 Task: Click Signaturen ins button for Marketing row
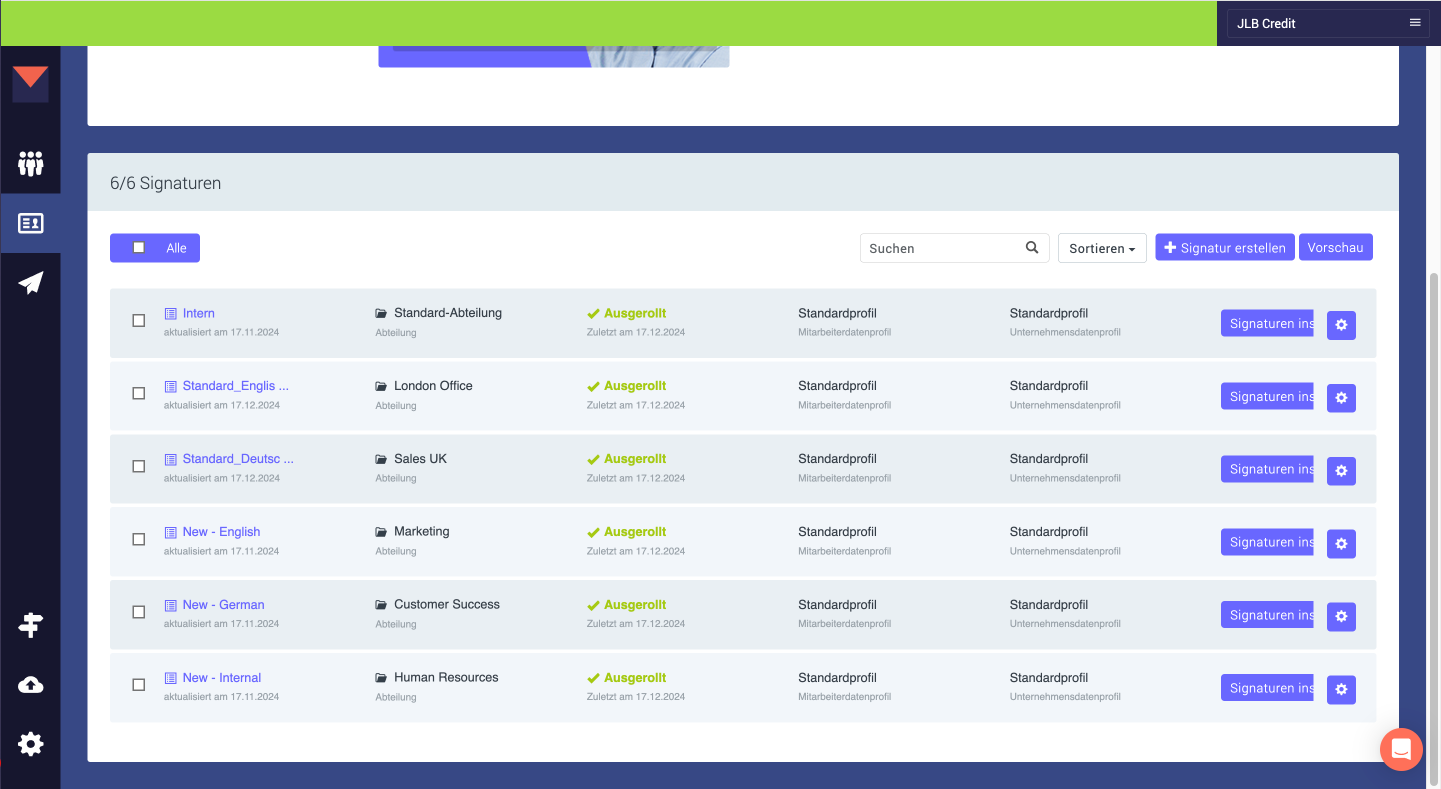(x=1267, y=542)
